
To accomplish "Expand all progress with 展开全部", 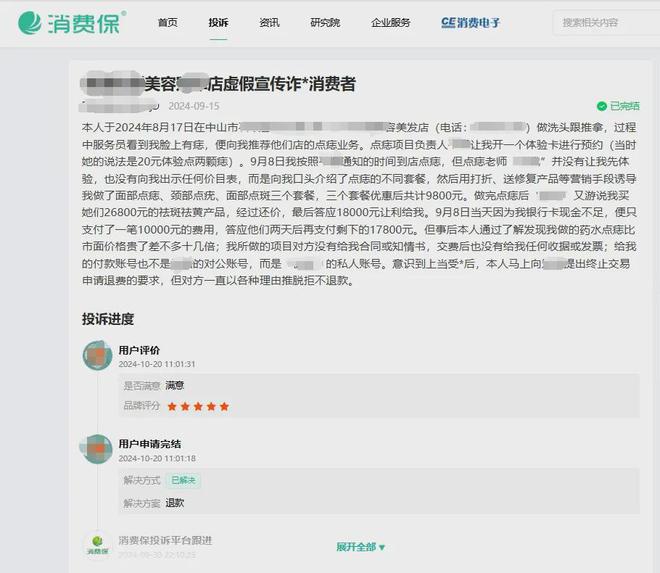I will [360, 547].
